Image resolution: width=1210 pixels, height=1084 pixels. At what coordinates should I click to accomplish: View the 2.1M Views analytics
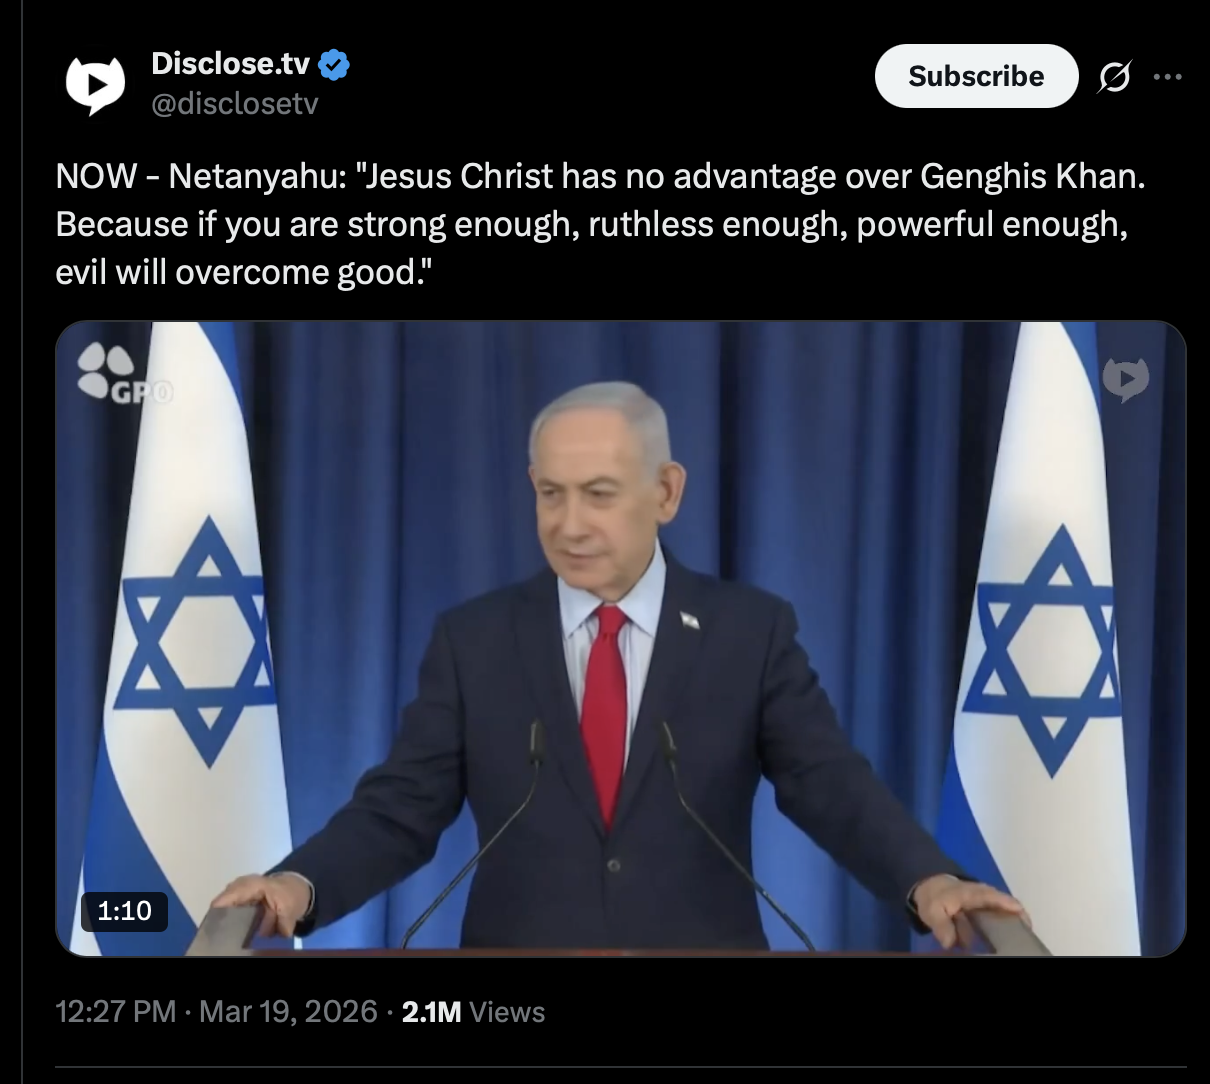coord(473,1011)
